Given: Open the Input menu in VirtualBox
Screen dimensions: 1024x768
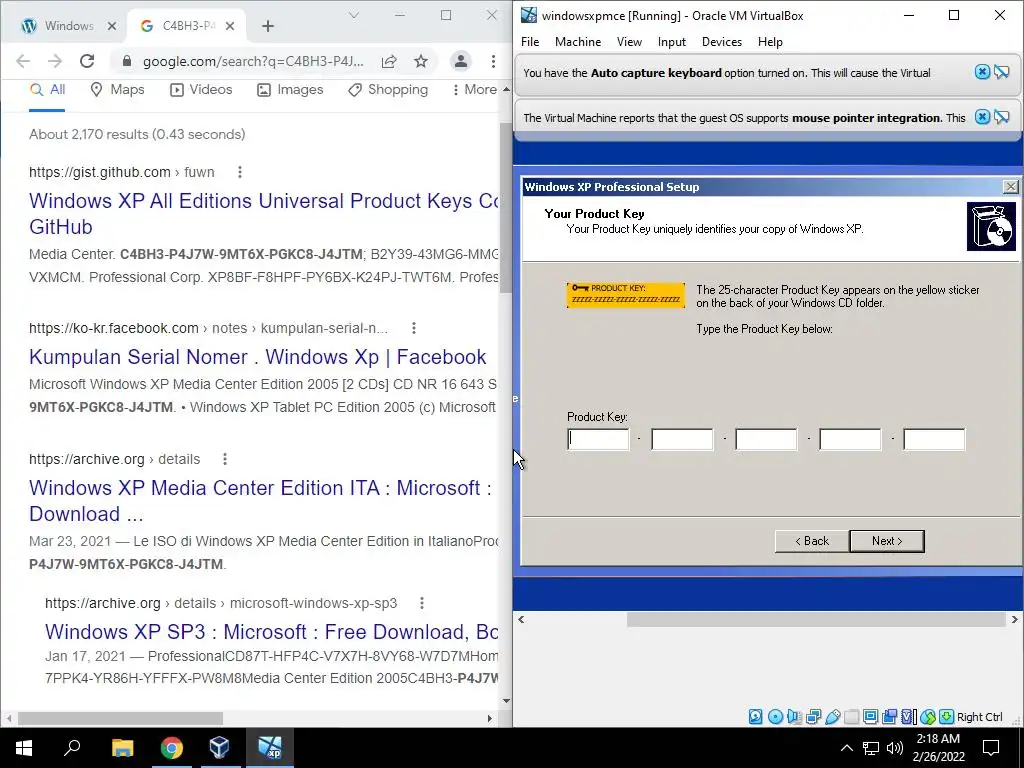Looking at the screenshot, I should [671, 42].
